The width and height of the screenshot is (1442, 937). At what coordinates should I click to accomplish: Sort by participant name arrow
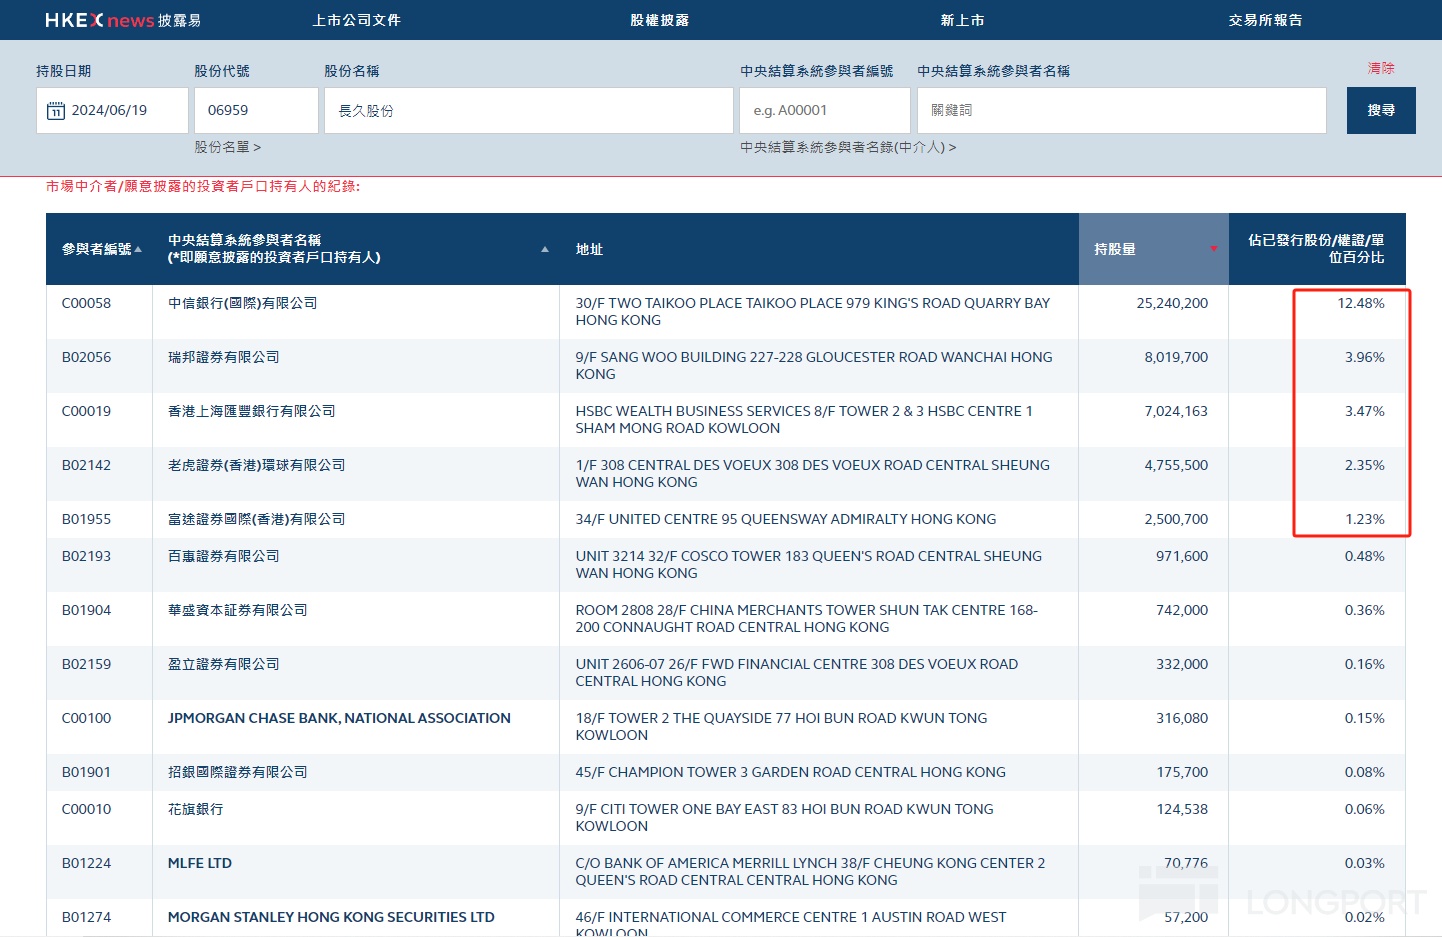click(x=545, y=249)
